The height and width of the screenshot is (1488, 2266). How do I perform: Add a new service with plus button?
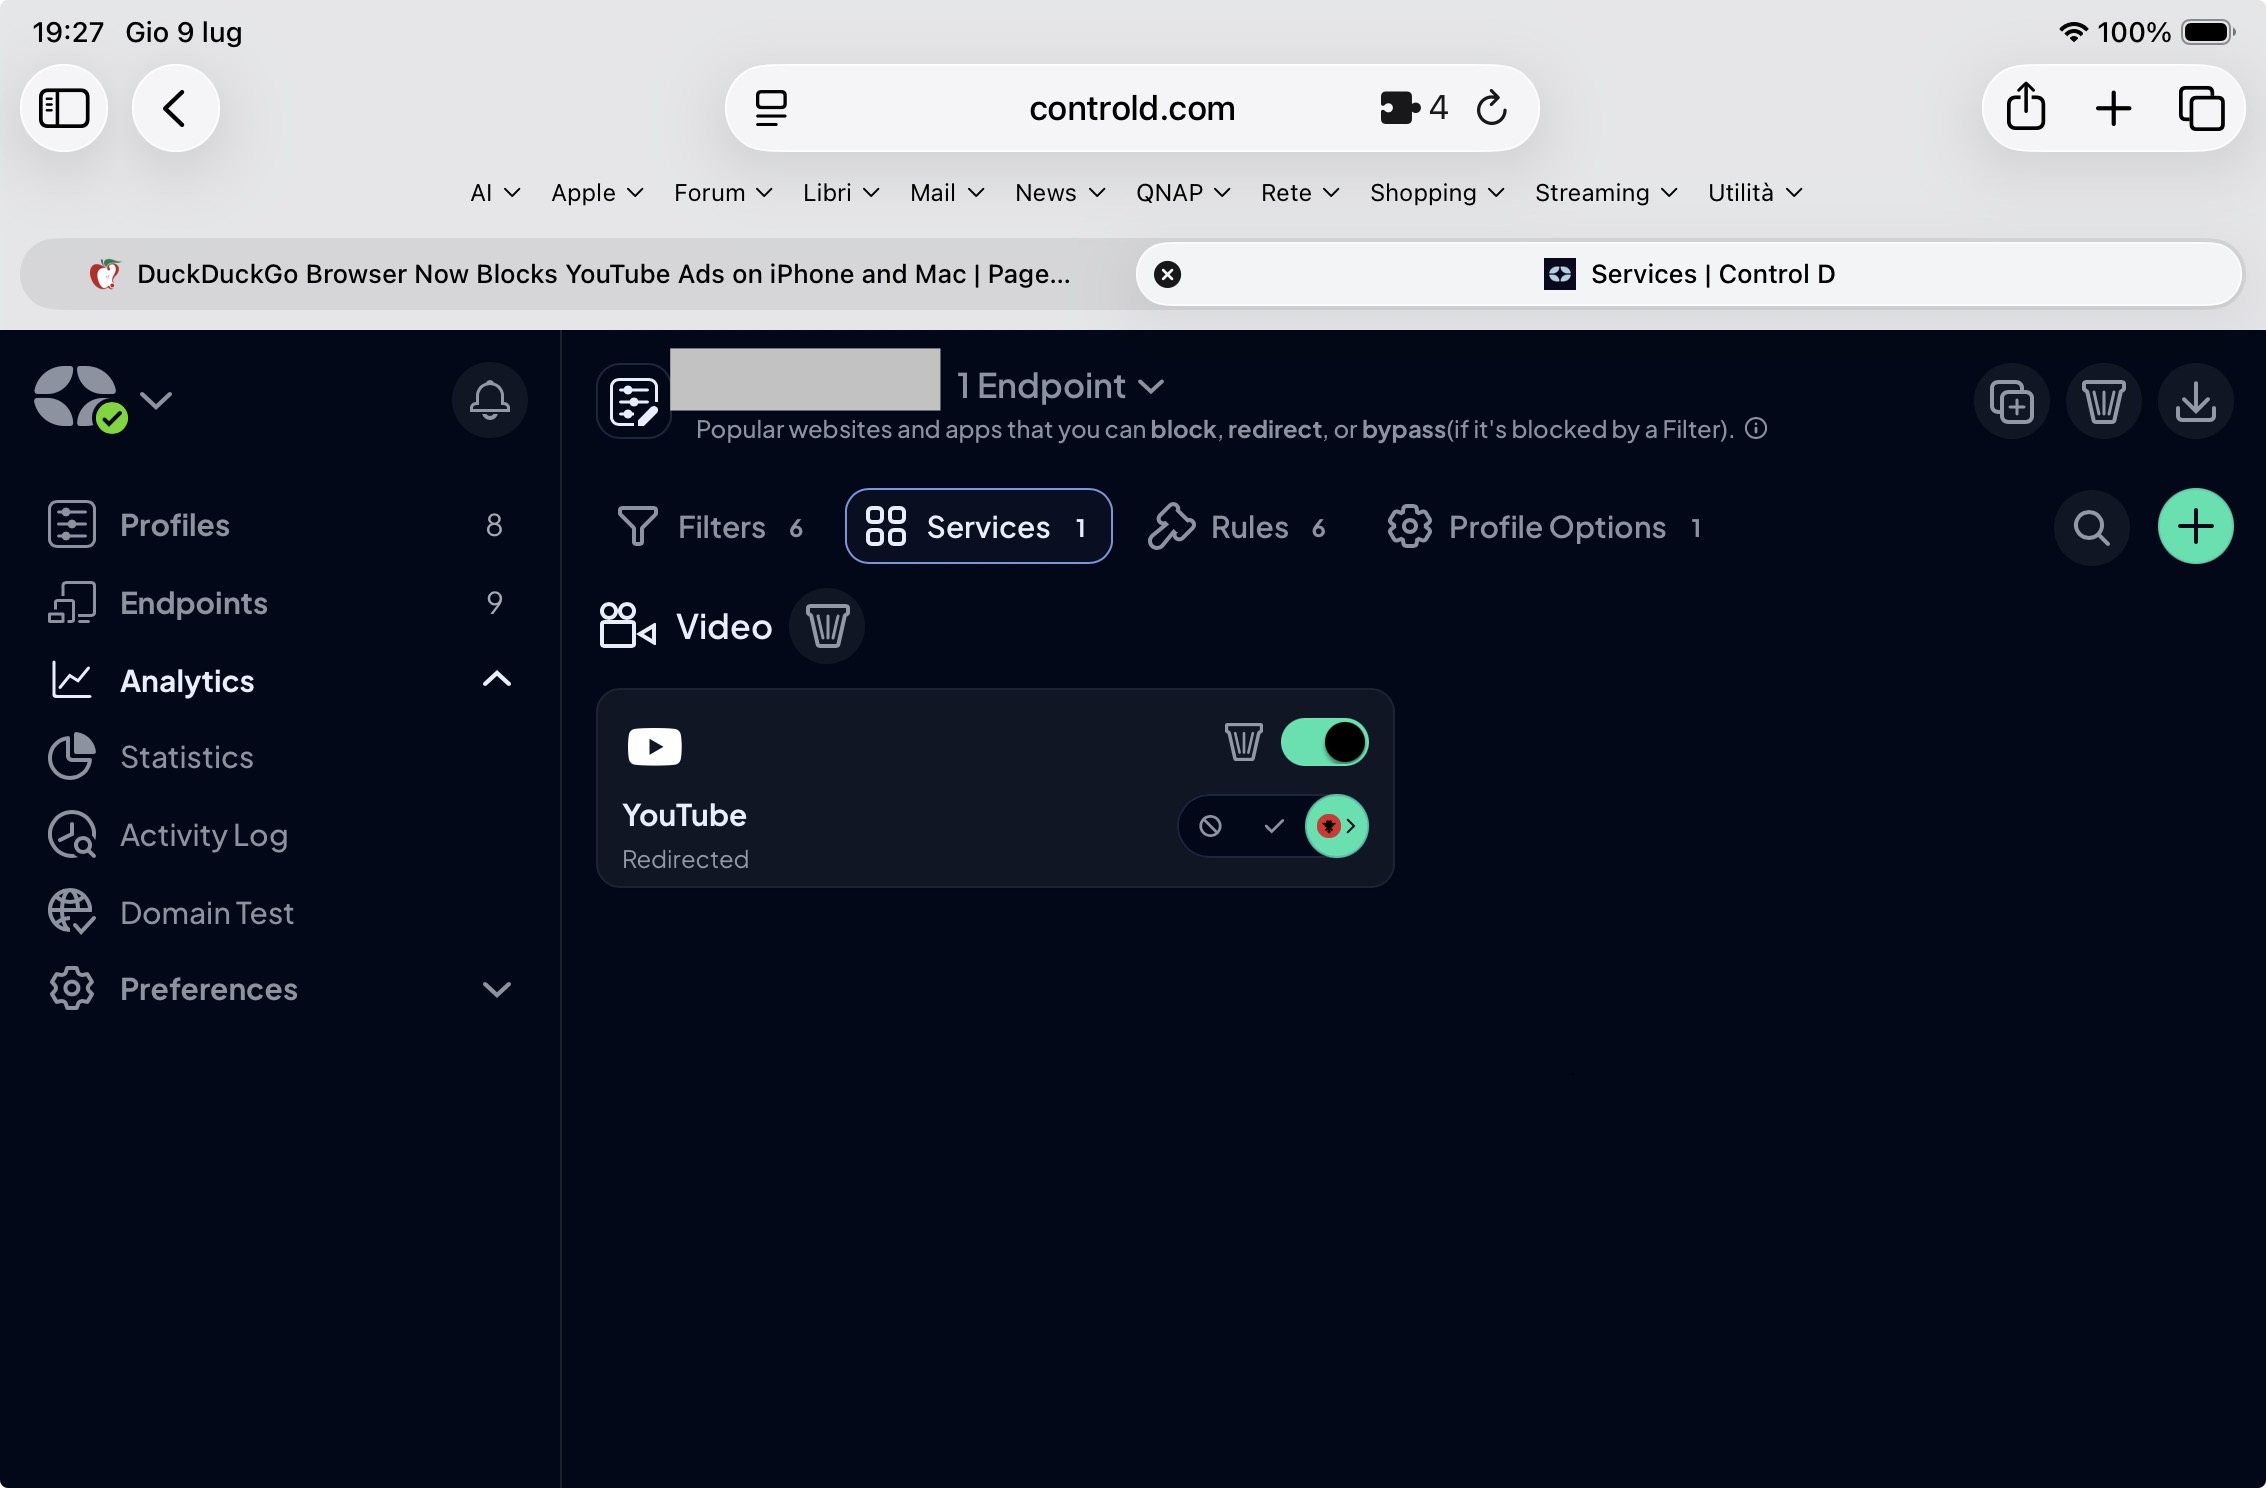click(x=2195, y=527)
